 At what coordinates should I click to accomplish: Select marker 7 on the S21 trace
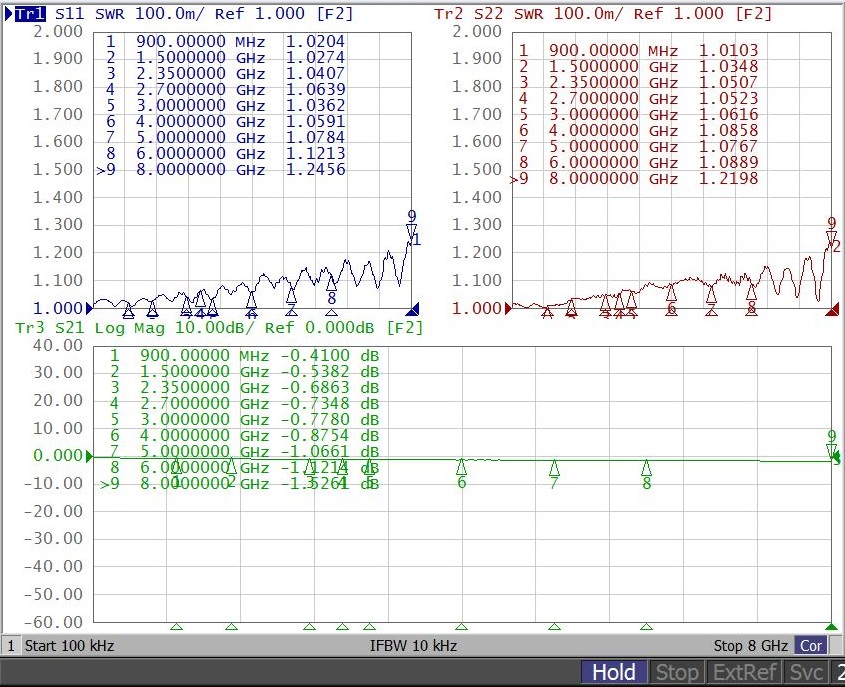click(x=554, y=469)
